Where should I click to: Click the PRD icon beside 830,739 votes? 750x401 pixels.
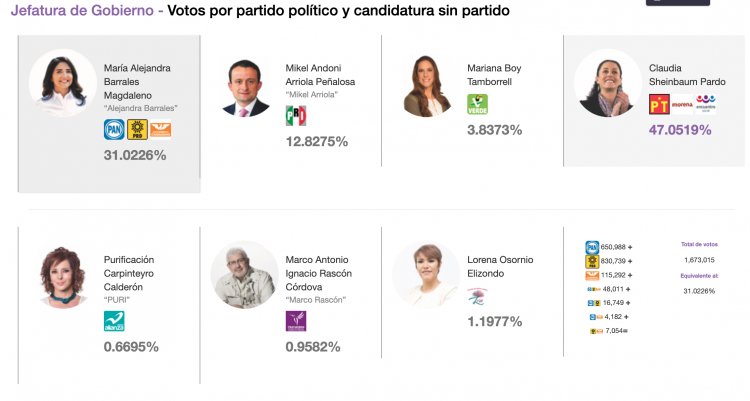pyautogui.click(x=592, y=261)
